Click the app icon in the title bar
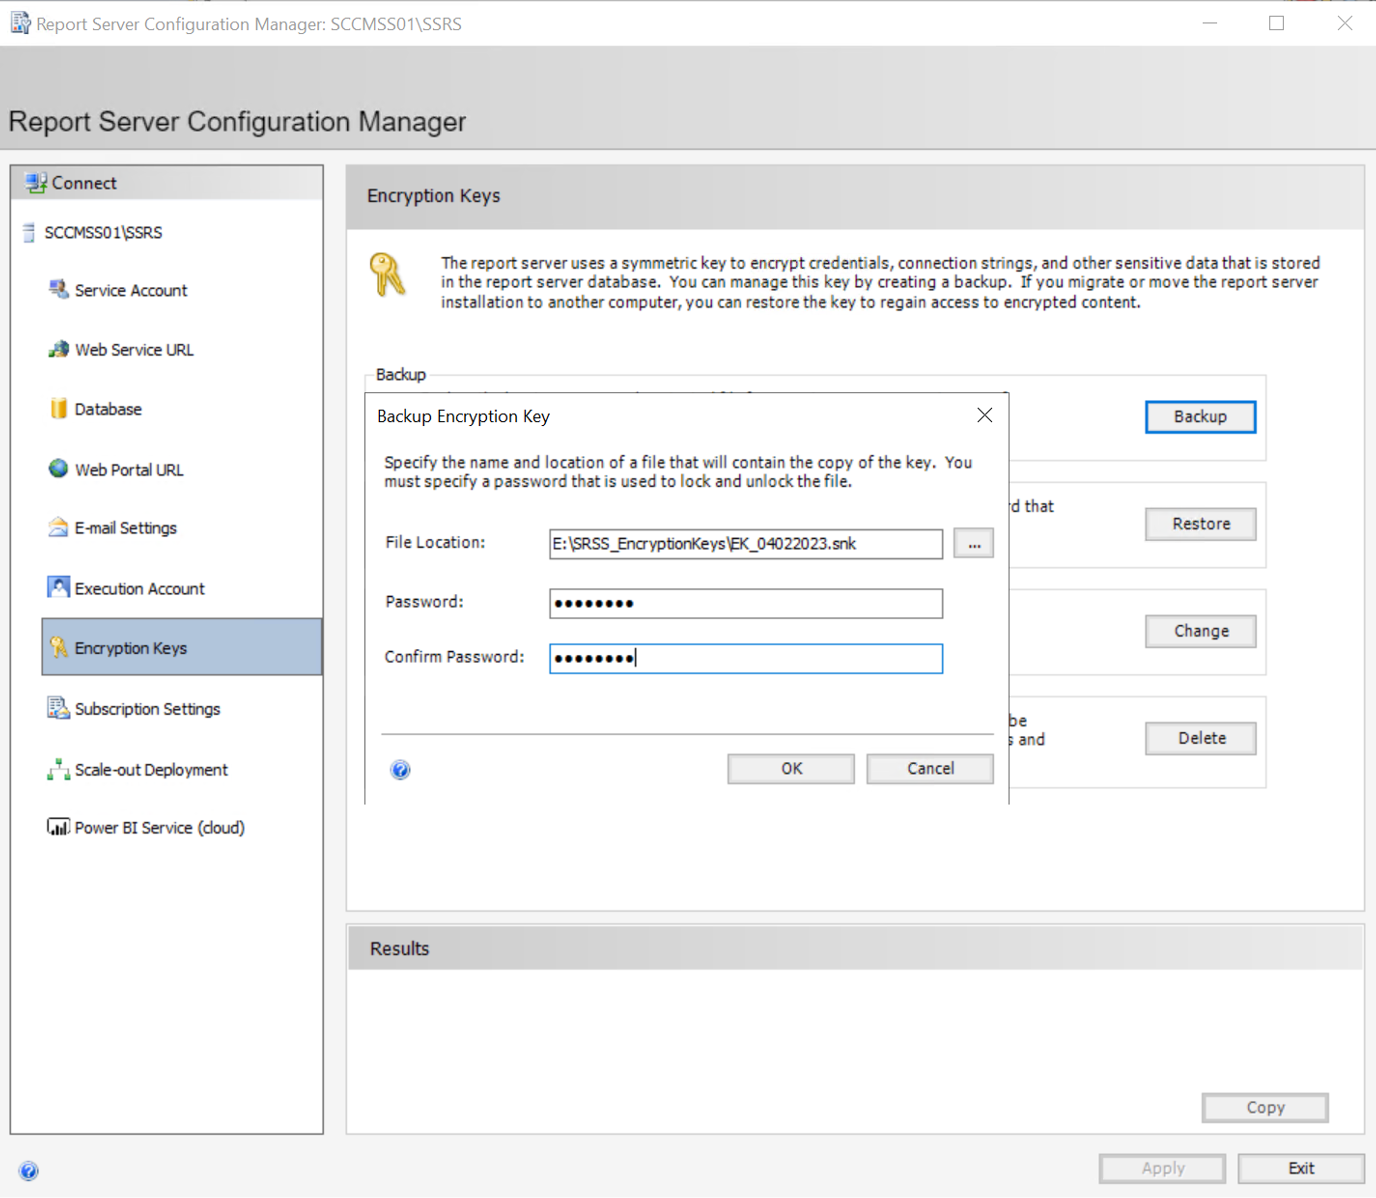1376x1198 pixels. [20, 22]
